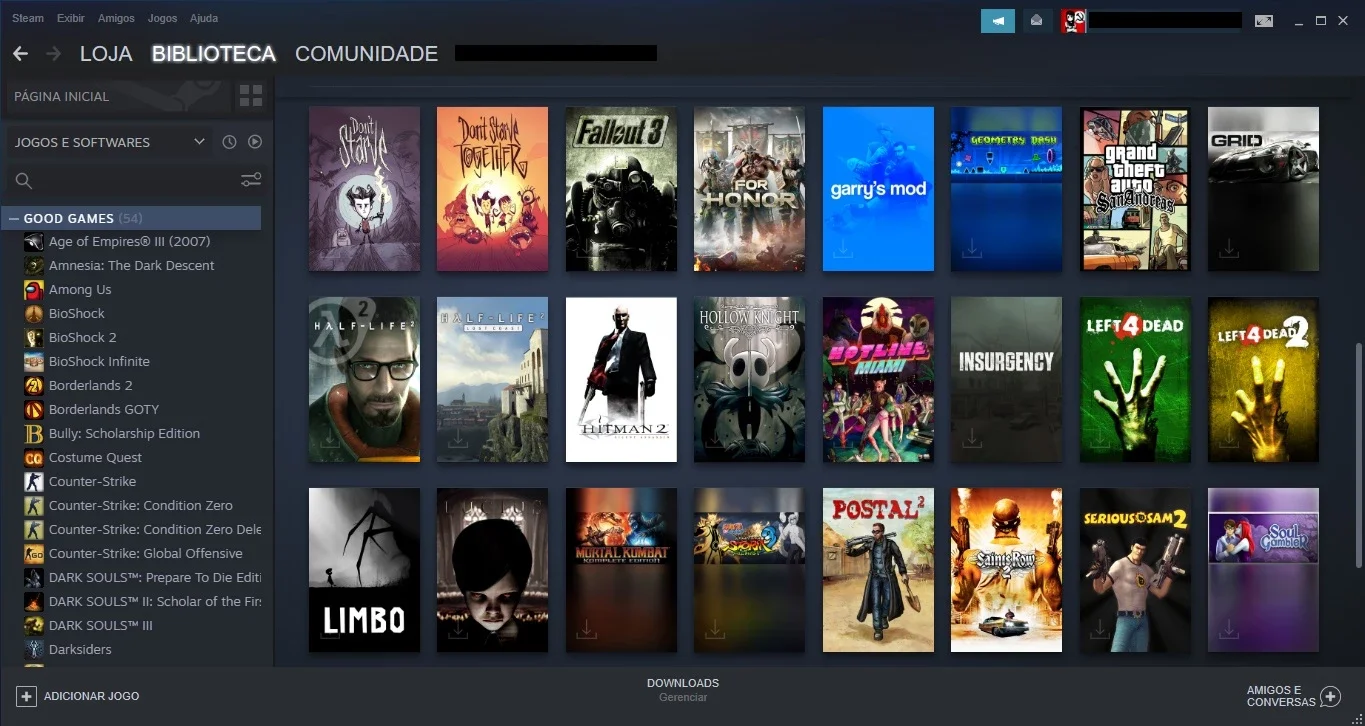
Task: Click the forward navigation arrow
Action: click(x=53, y=54)
